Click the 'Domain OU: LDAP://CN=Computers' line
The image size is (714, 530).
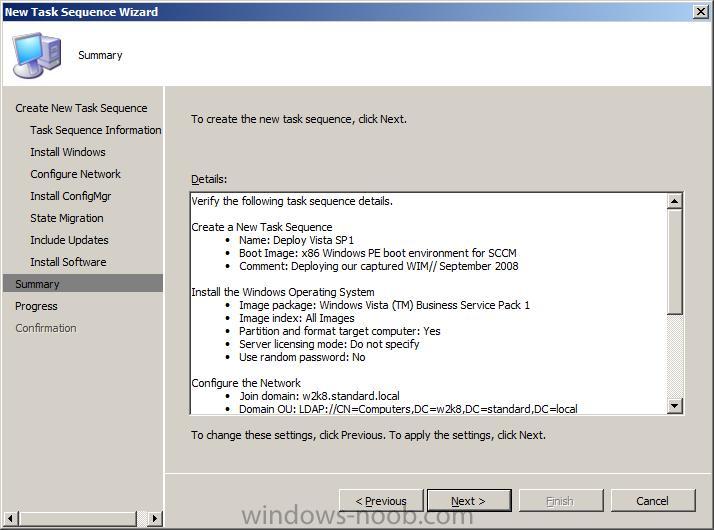tap(408, 409)
